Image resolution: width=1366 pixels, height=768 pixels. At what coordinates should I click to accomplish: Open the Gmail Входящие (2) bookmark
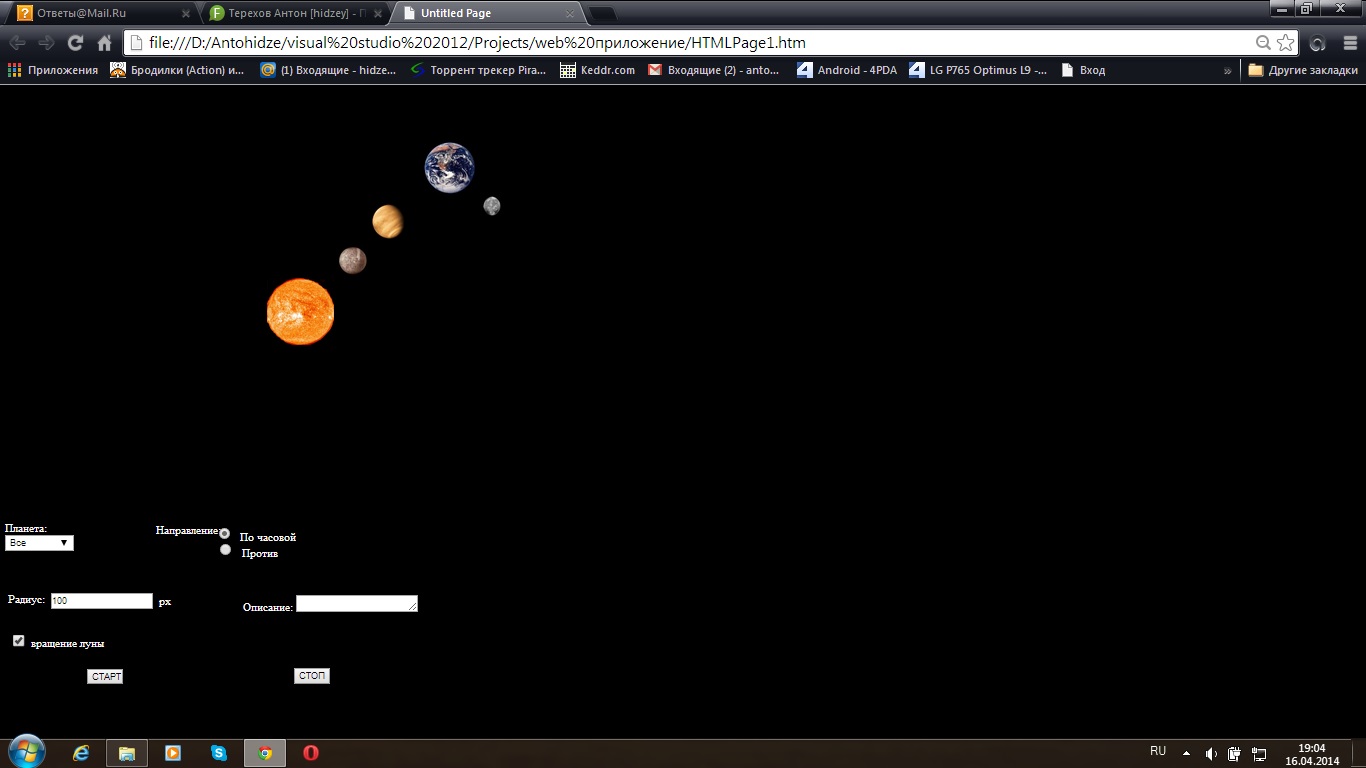click(x=714, y=70)
